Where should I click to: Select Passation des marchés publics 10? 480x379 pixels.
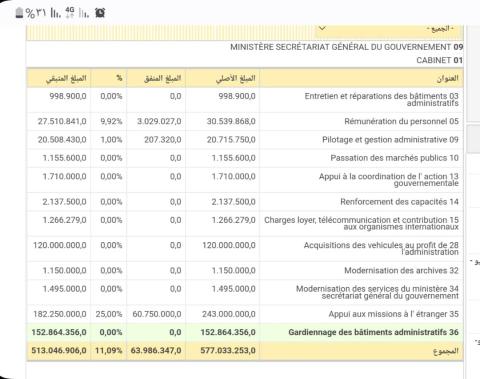click(395, 158)
